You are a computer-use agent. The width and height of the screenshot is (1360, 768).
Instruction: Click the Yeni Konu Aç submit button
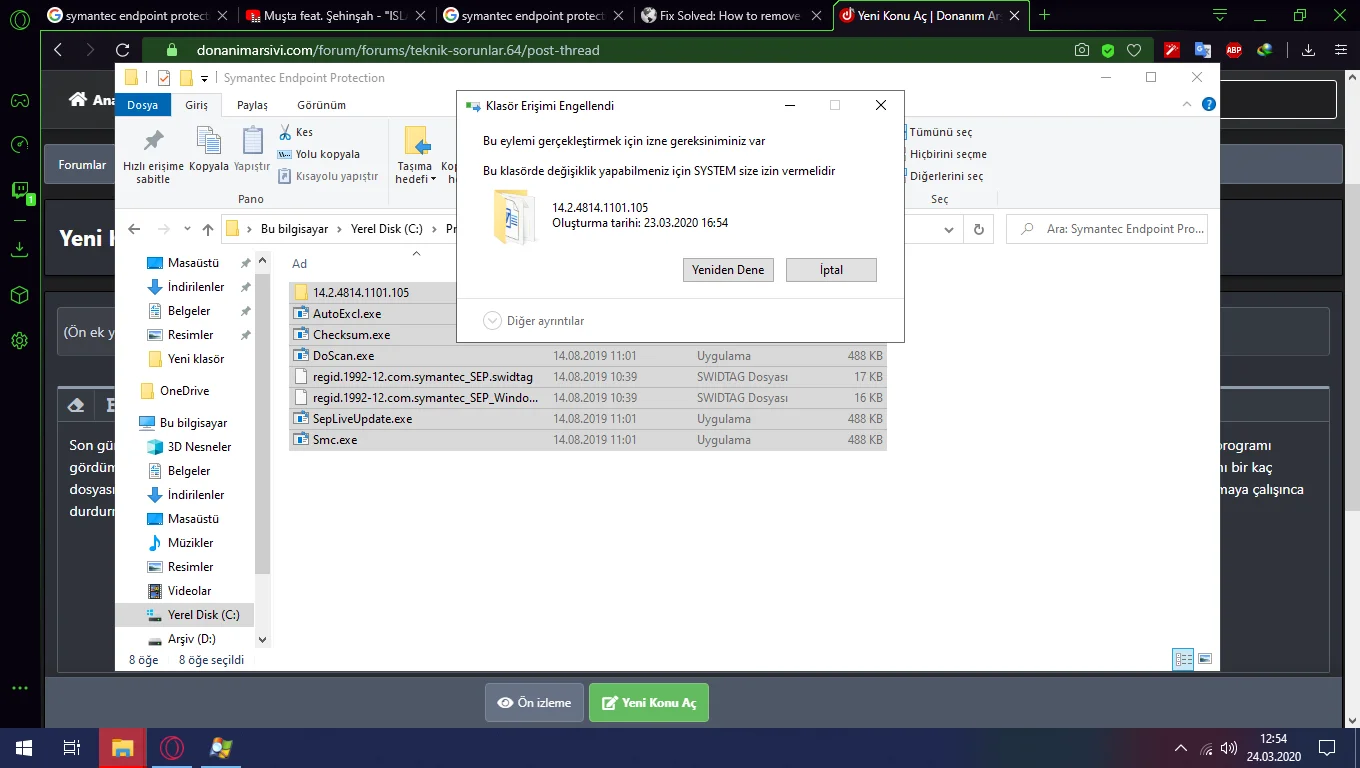649,703
